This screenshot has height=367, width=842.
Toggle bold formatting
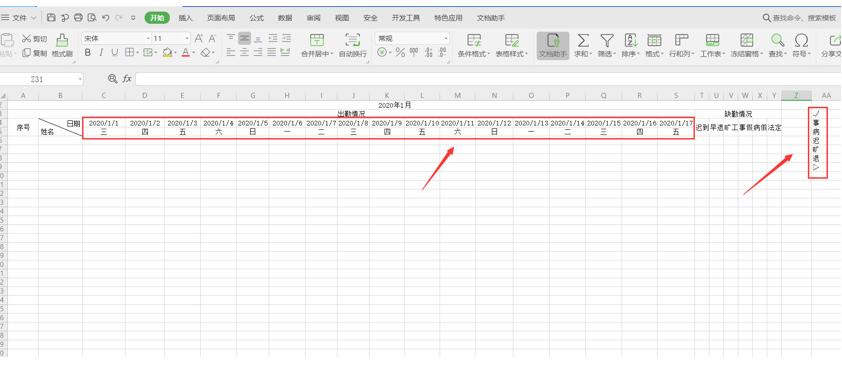coord(88,53)
